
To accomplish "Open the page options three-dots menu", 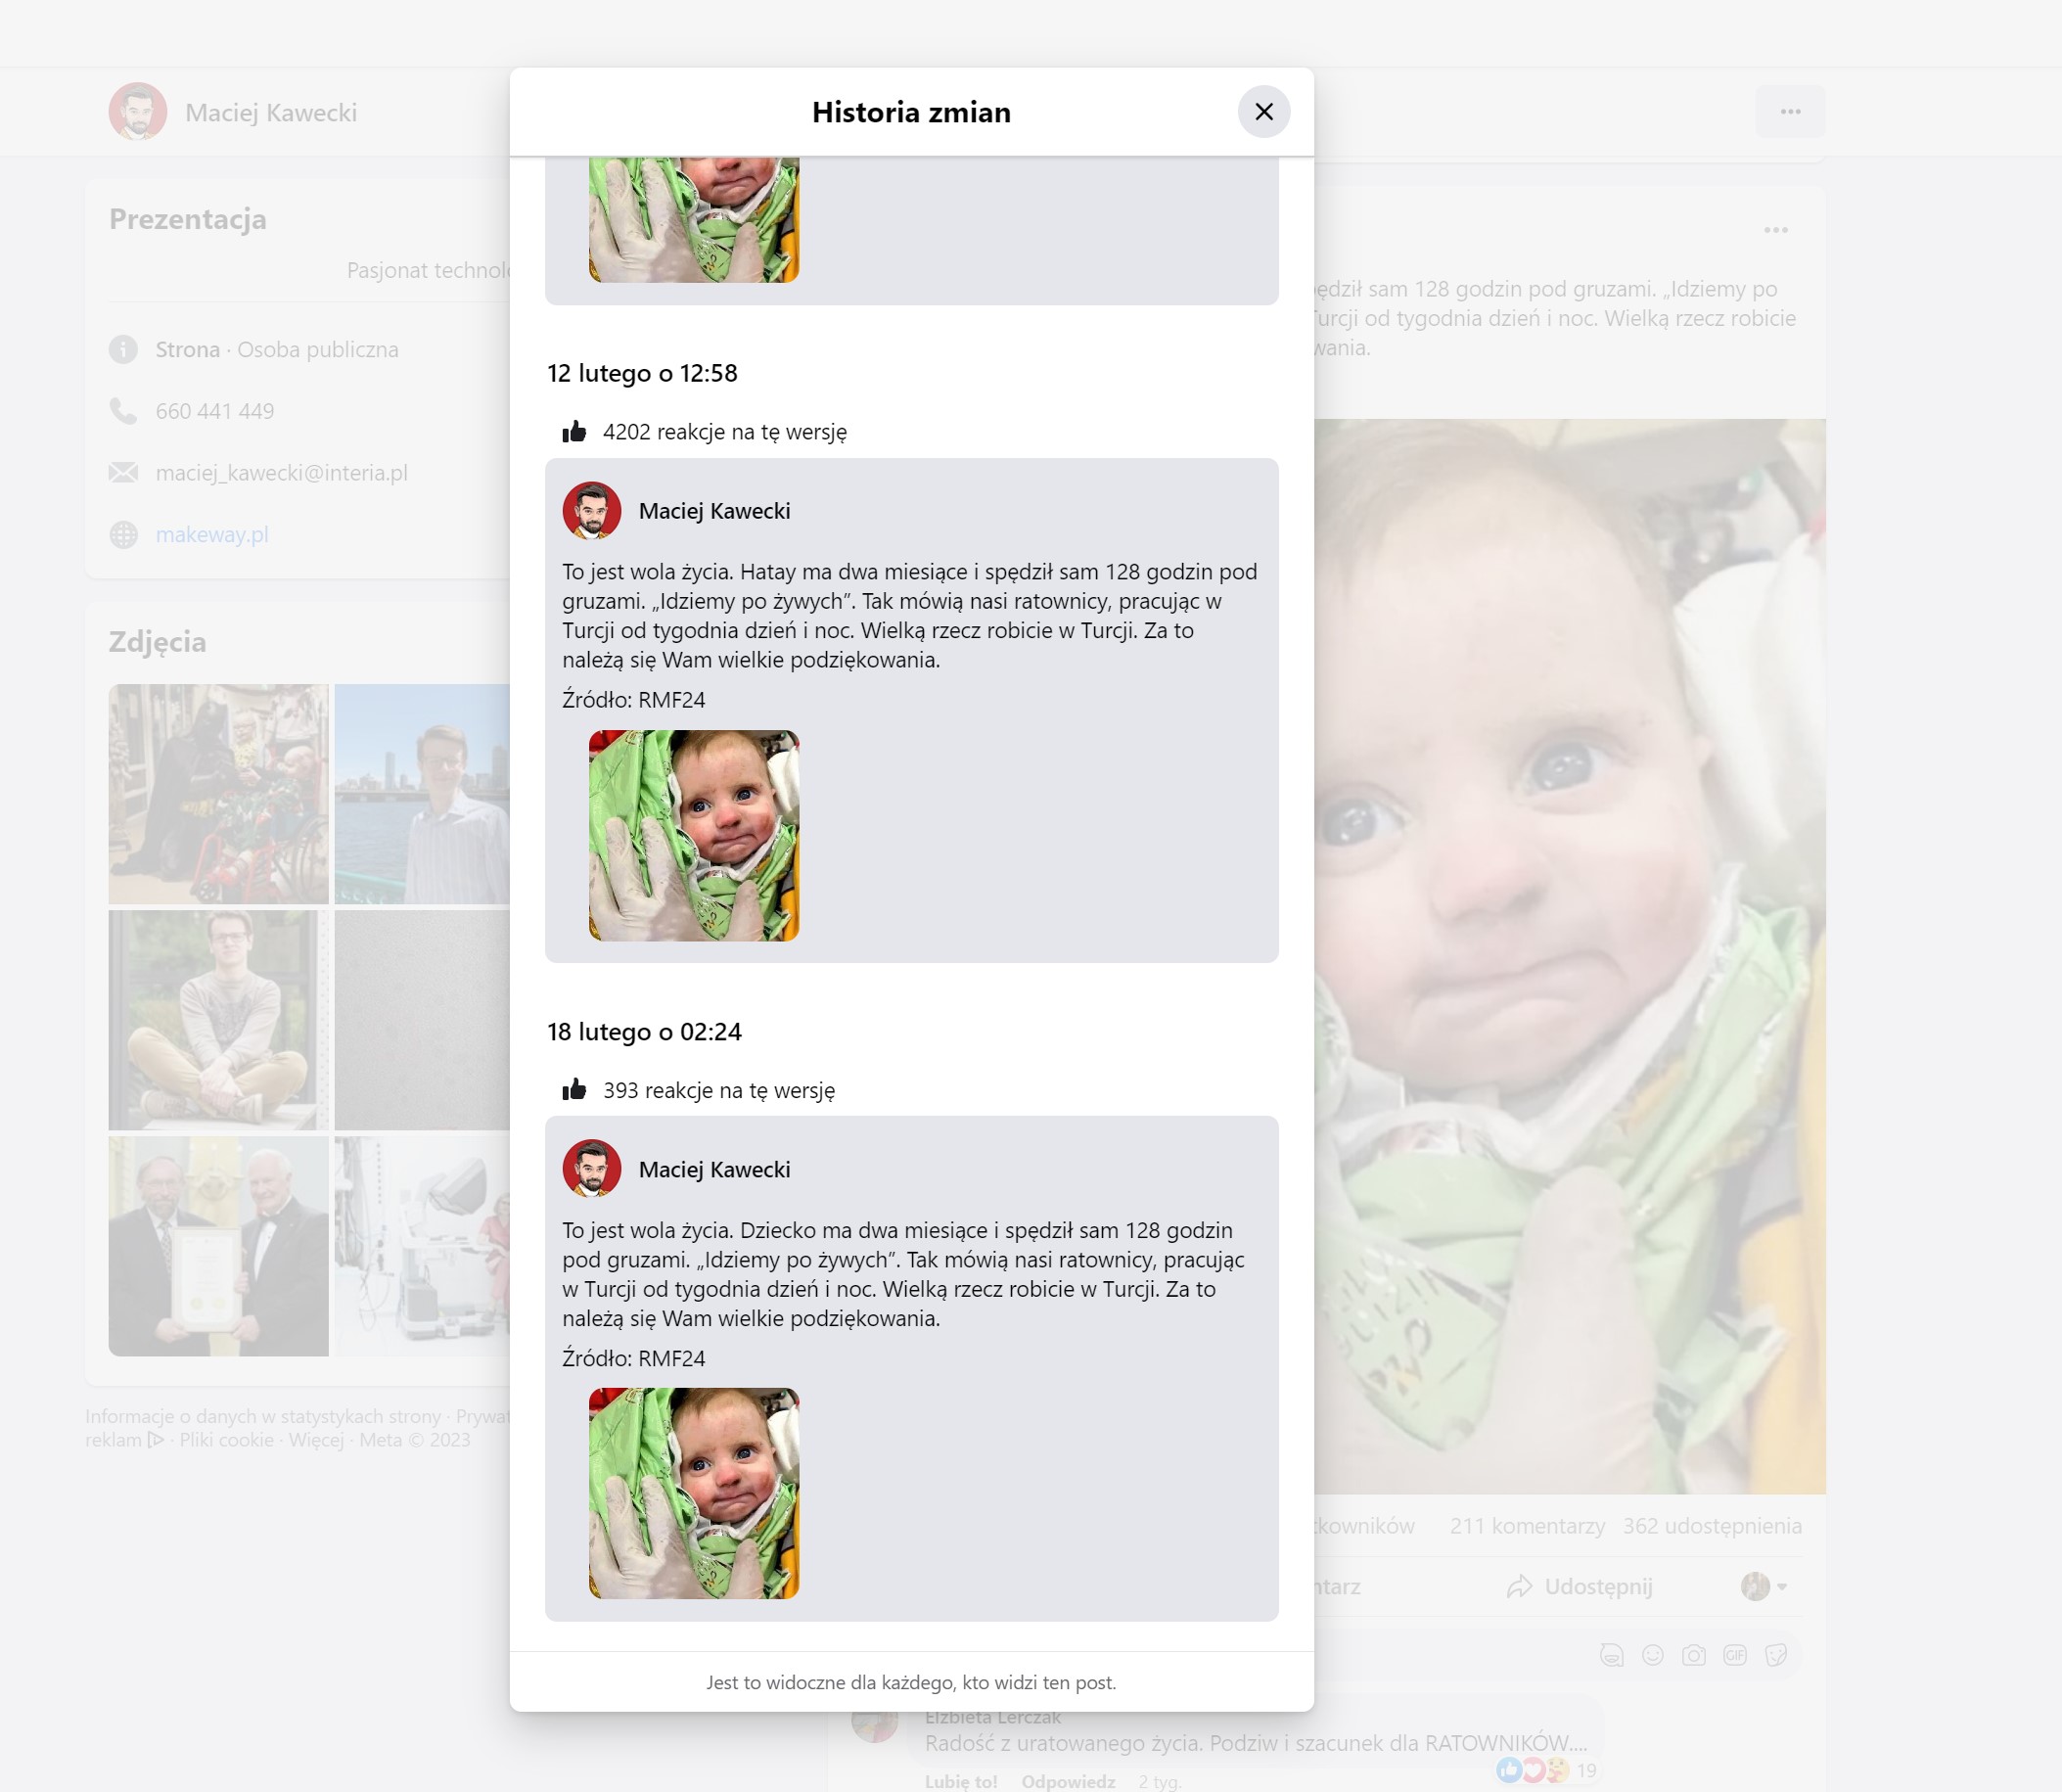I will tap(1789, 111).
